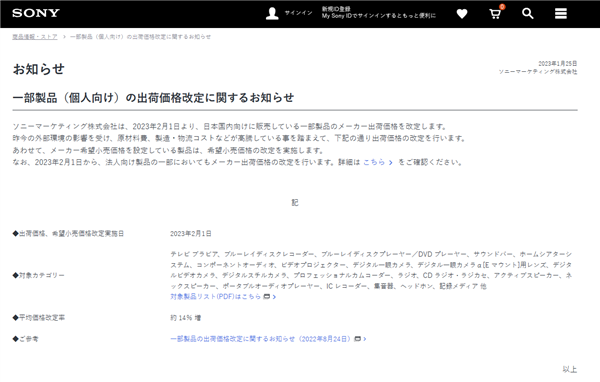Select the 約 14% 増 value
The width and height of the screenshot is (600, 382).
click(186, 318)
